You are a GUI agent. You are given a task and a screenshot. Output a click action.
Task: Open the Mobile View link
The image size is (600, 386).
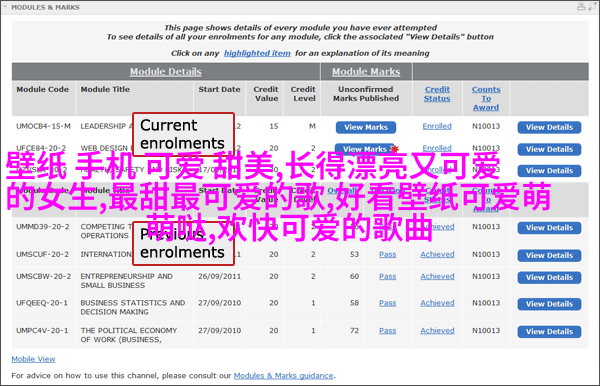(x=33, y=359)
